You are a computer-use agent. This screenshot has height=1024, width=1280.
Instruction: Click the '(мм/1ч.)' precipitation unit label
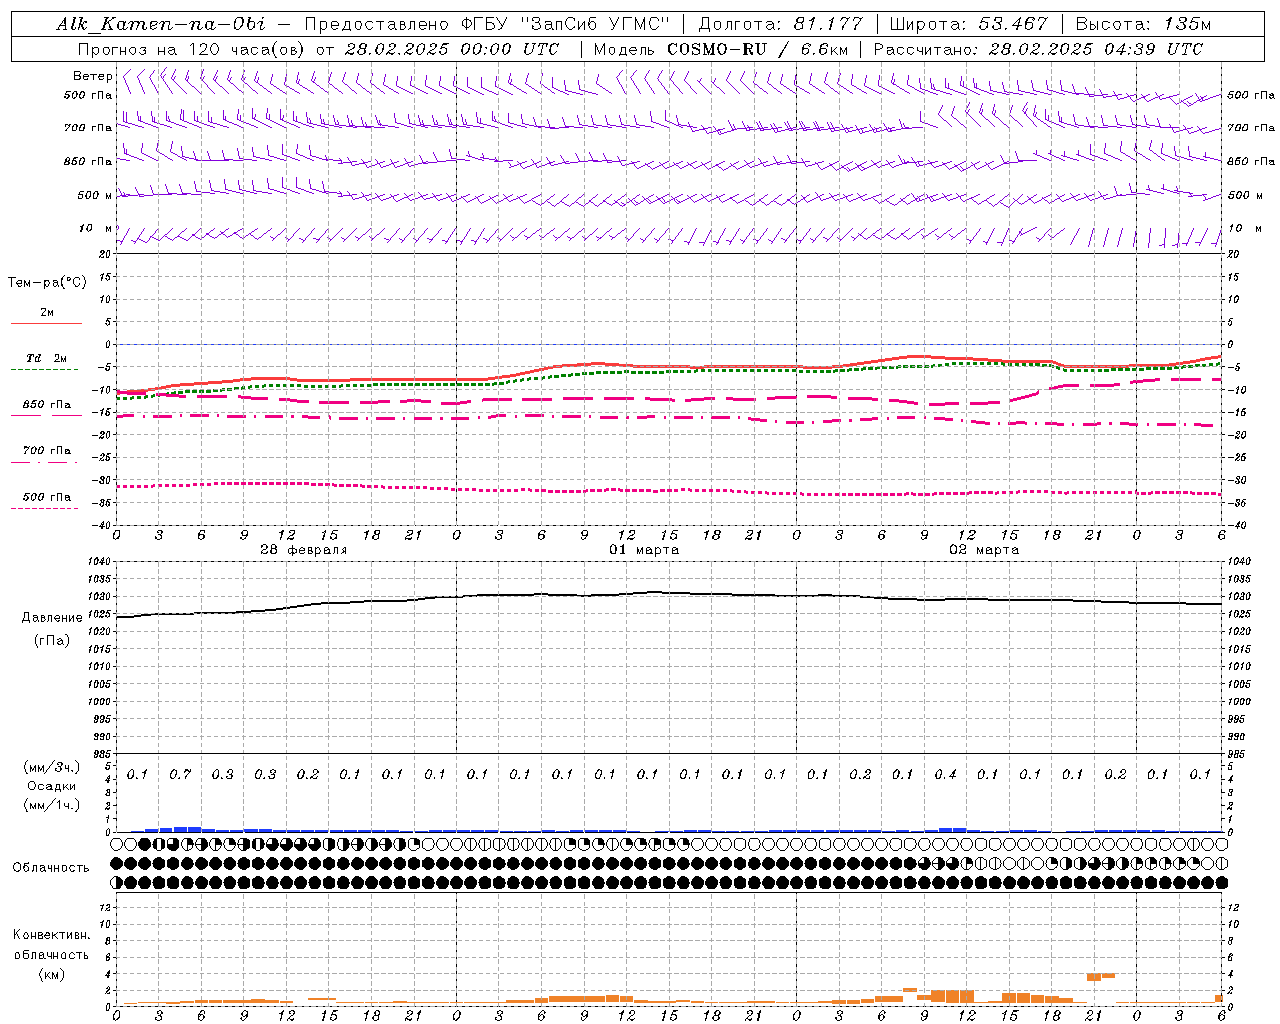click(x=52, y=805)
